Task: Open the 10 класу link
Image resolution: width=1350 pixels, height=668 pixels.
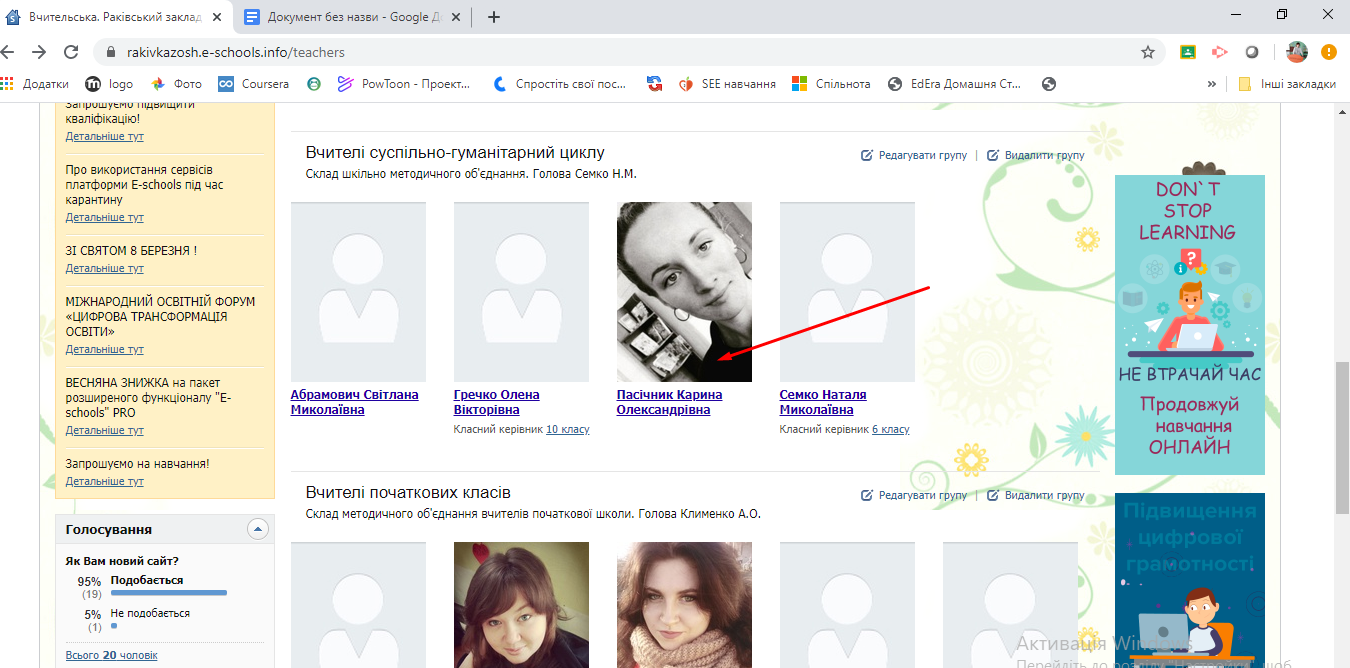Action: (568, 429)
